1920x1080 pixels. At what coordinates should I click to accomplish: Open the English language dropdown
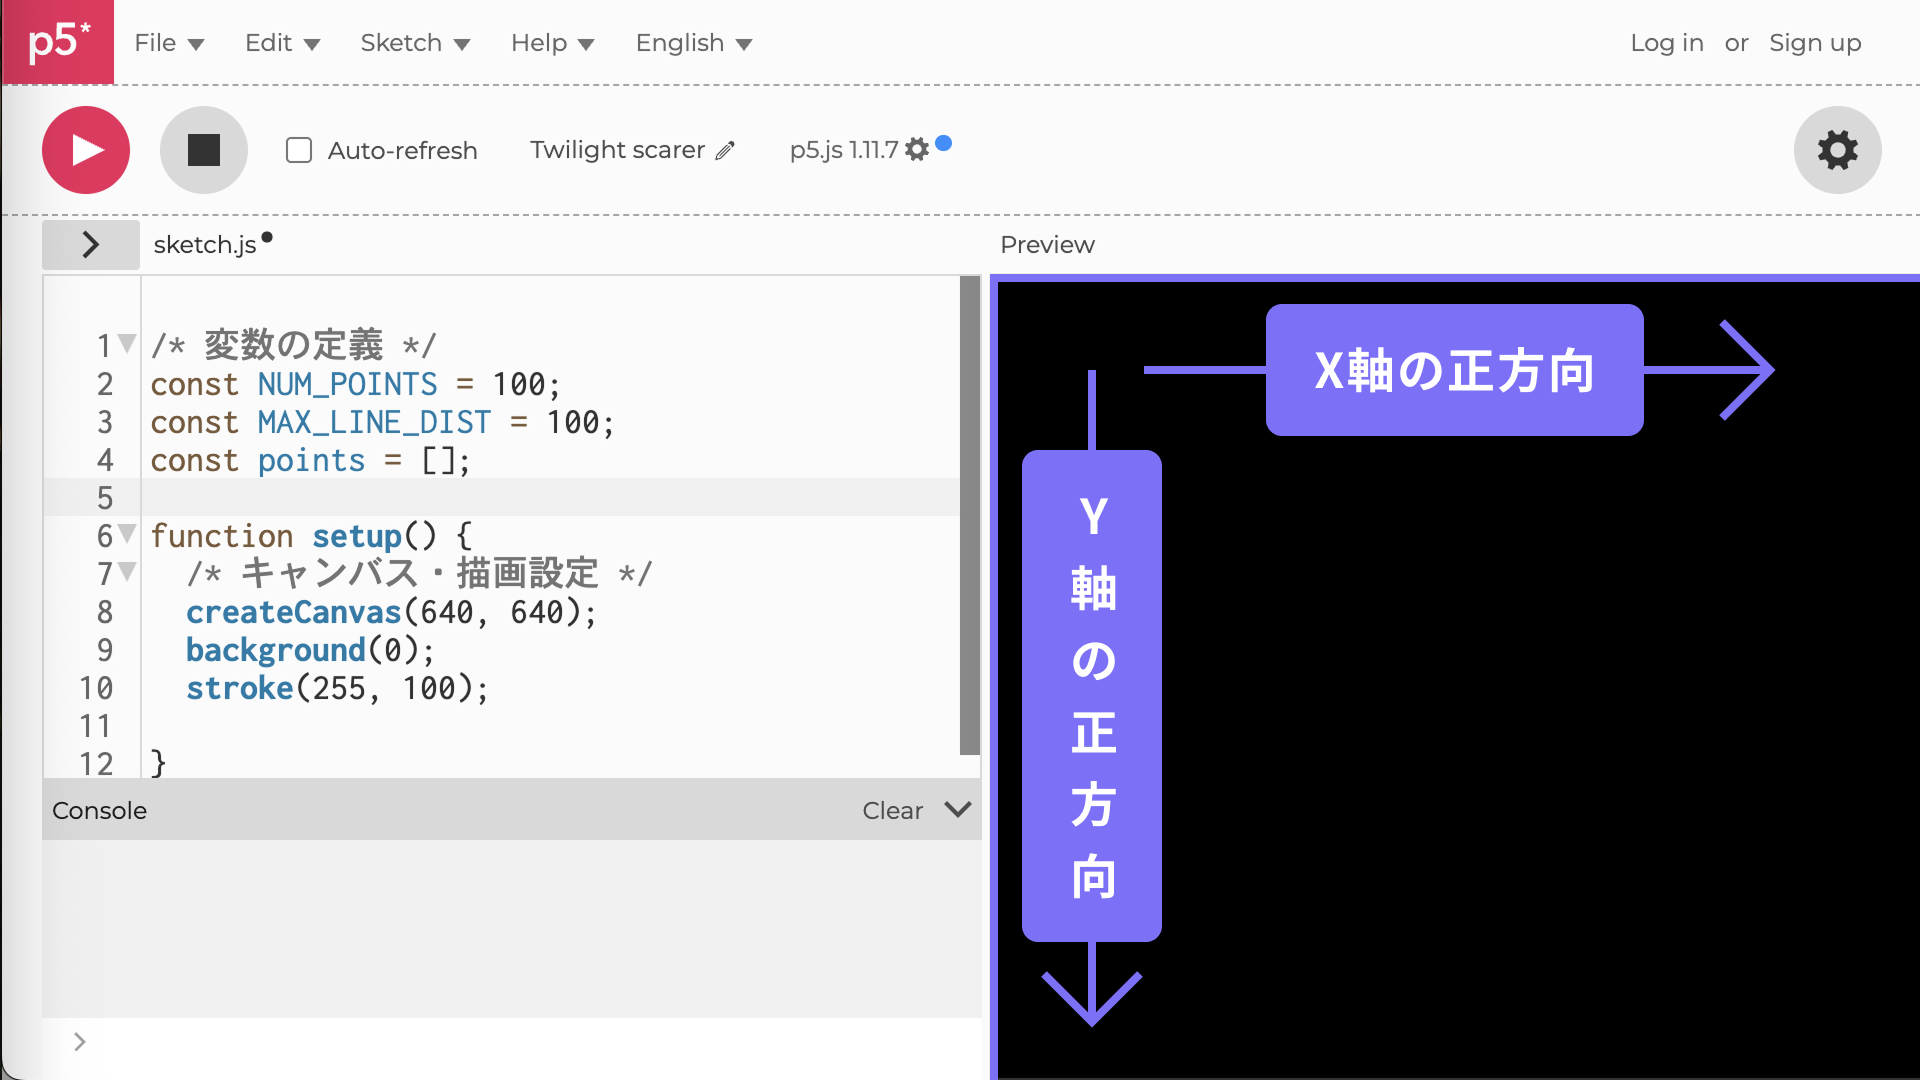click(x=693, y=43)
